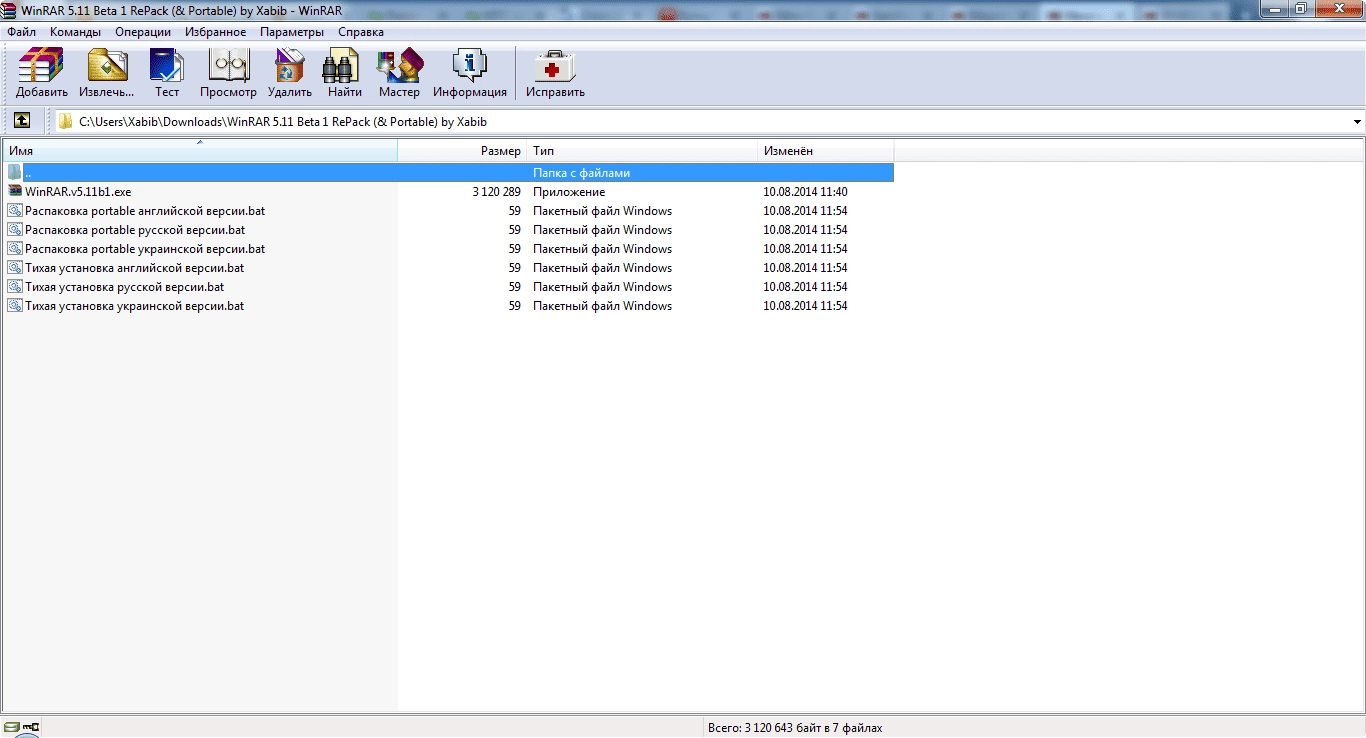Click the folder icon in address bar

click(66, 122)
